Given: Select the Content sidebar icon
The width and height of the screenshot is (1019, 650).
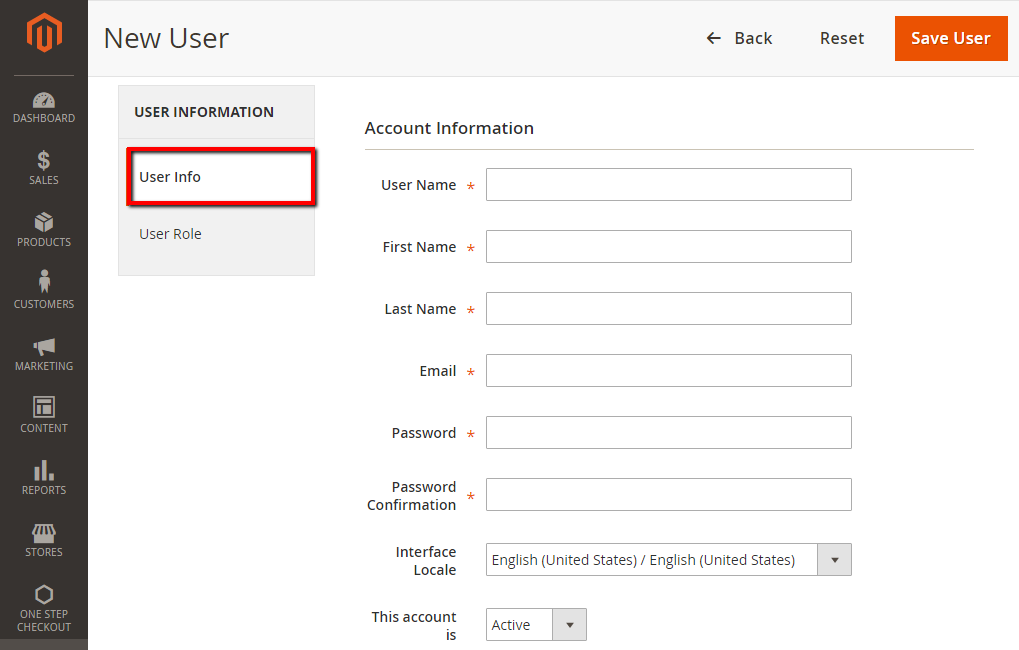Looking at the screenshot, I should coord(43,412).
